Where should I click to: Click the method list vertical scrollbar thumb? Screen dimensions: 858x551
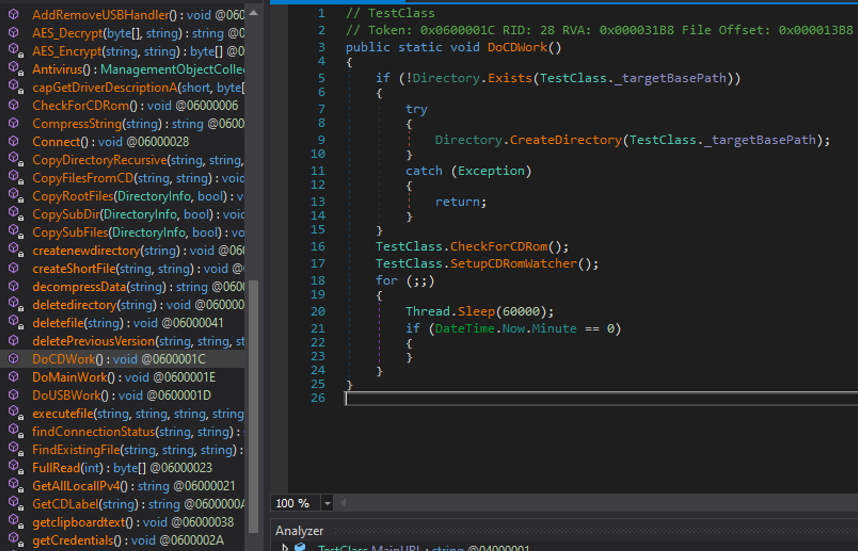tap(253, 407)
